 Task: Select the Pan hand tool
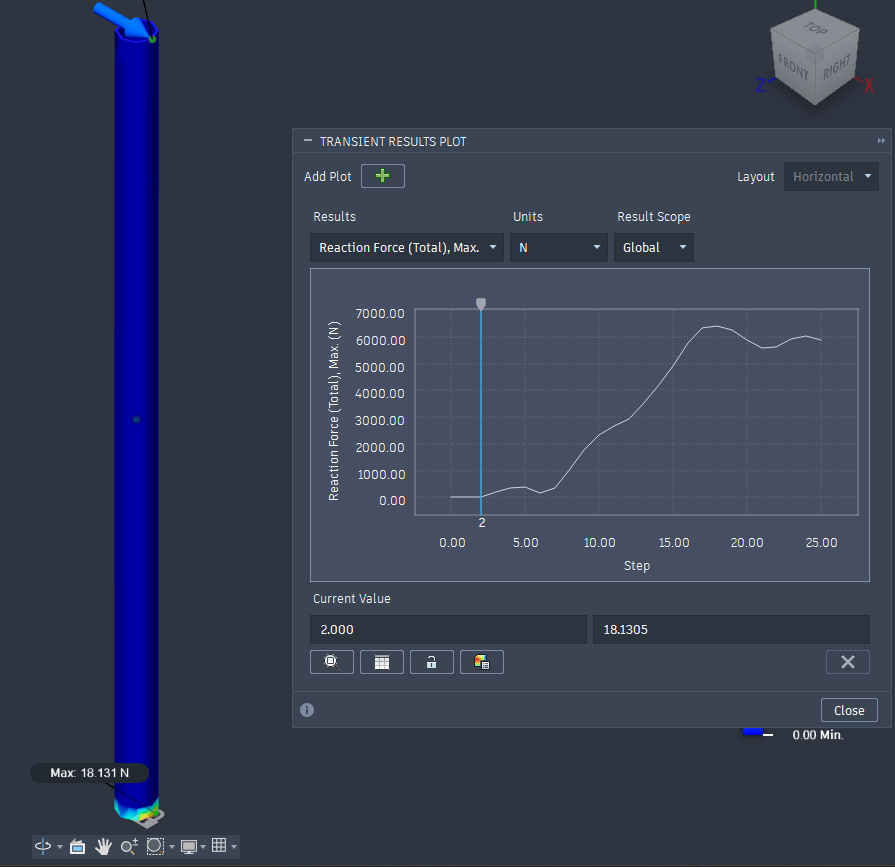[x=103, y=846]
